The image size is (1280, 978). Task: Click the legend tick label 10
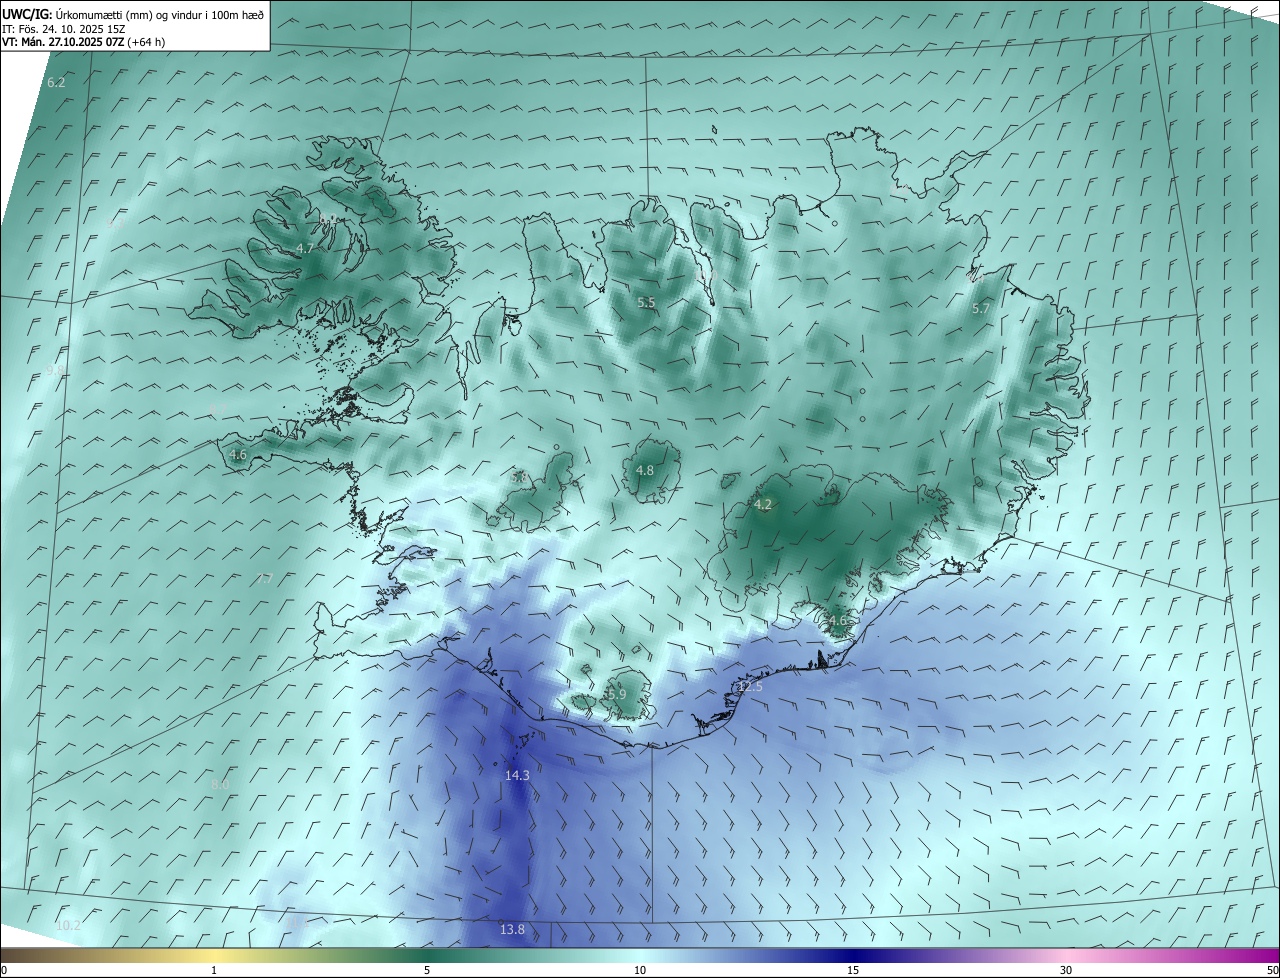640,970
